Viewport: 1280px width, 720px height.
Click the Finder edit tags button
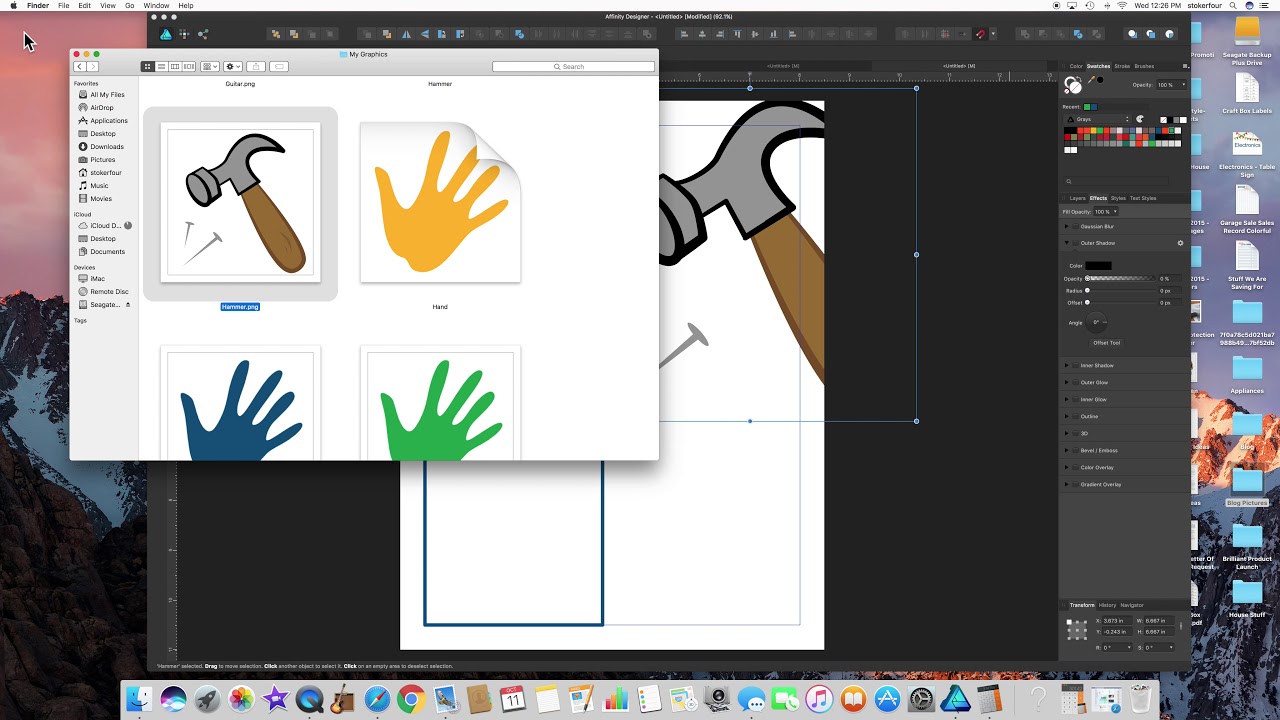coord(279,67)
